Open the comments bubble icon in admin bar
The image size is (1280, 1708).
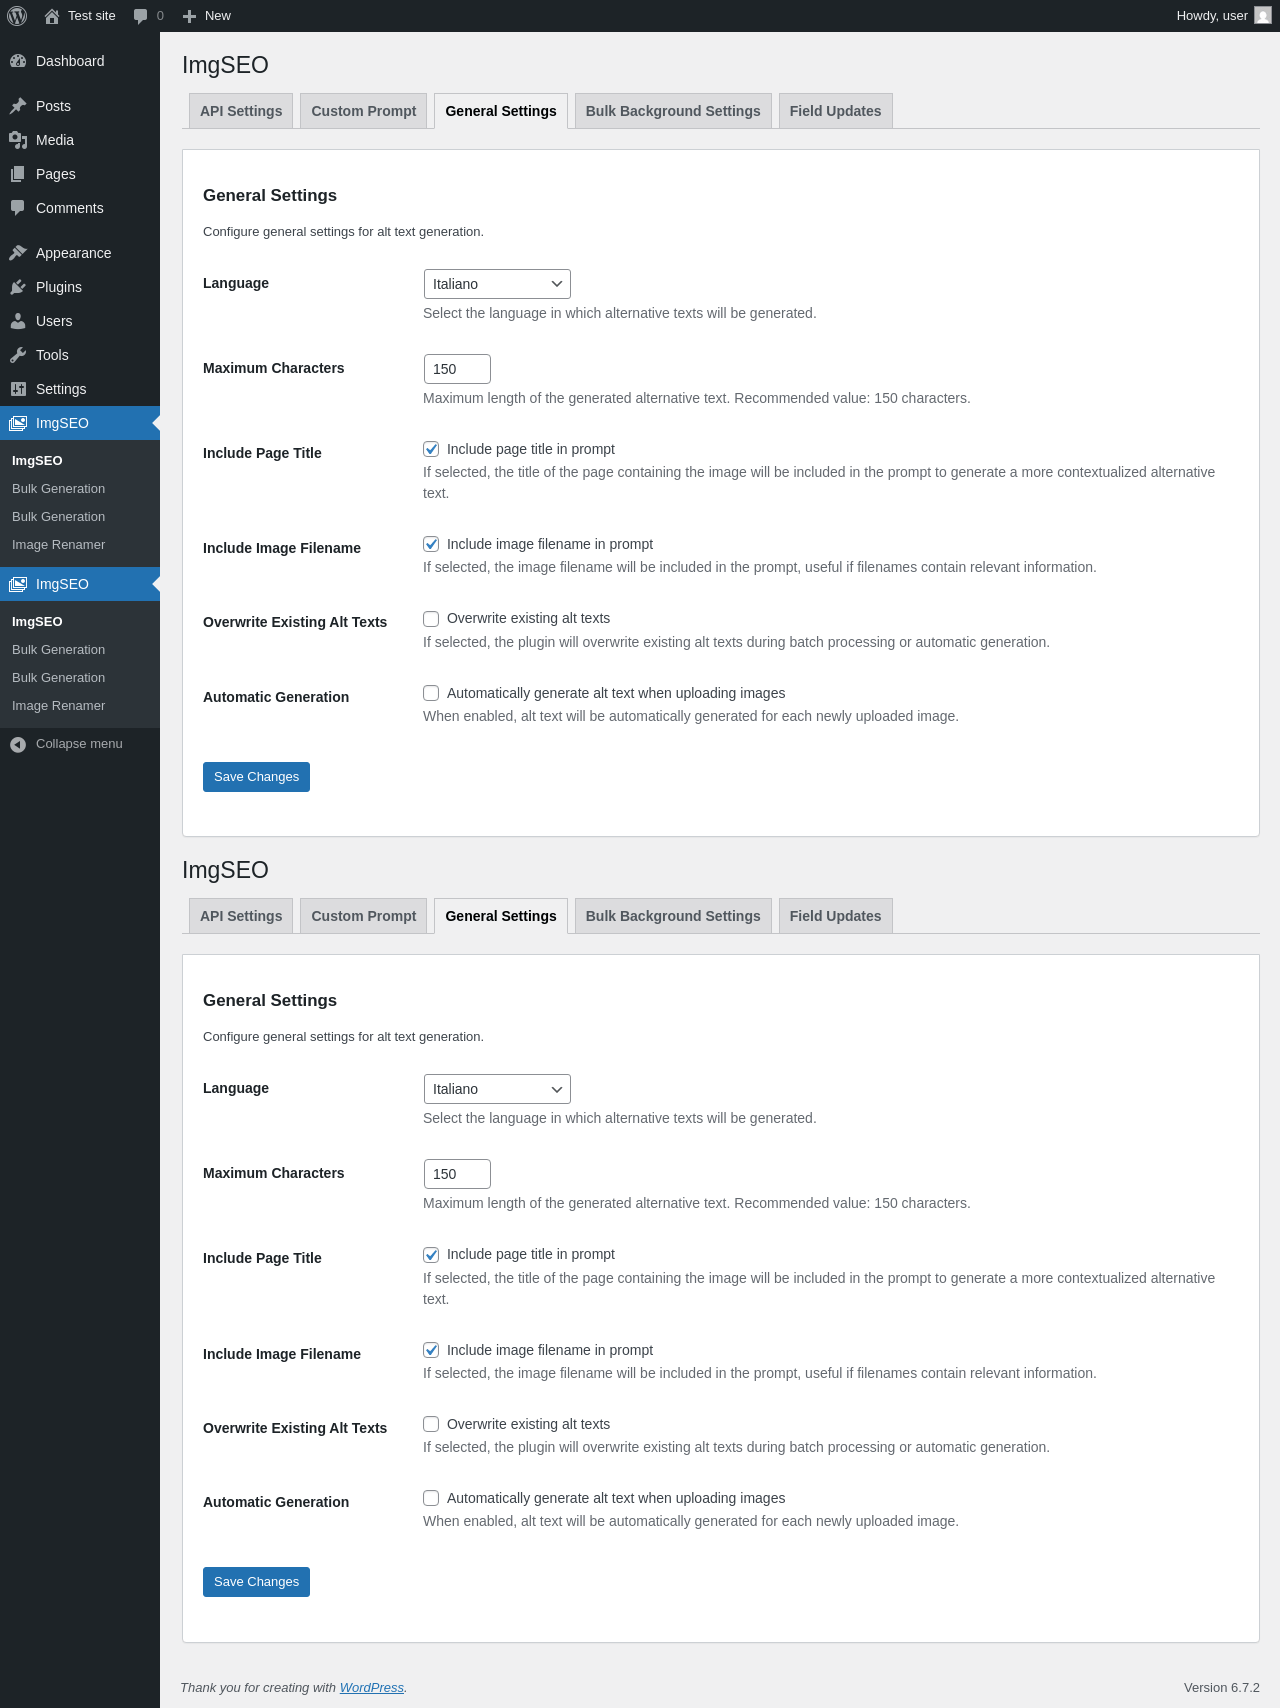coord(140,16)
